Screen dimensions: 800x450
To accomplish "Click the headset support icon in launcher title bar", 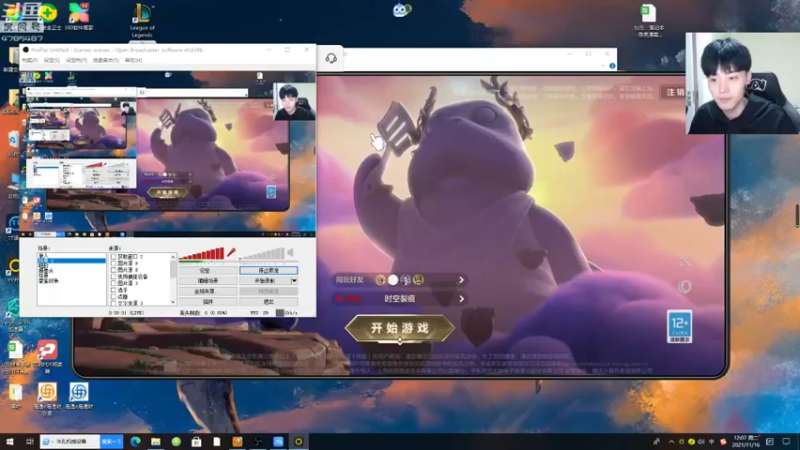I will click(x=331, y=59).
